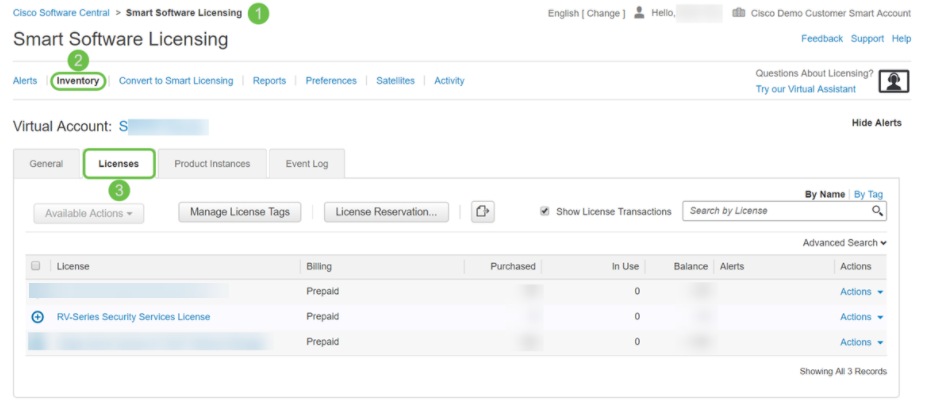Open the Event Log tab
The width and height of the screenshot is (927, 400).
(x=306, y=164)
